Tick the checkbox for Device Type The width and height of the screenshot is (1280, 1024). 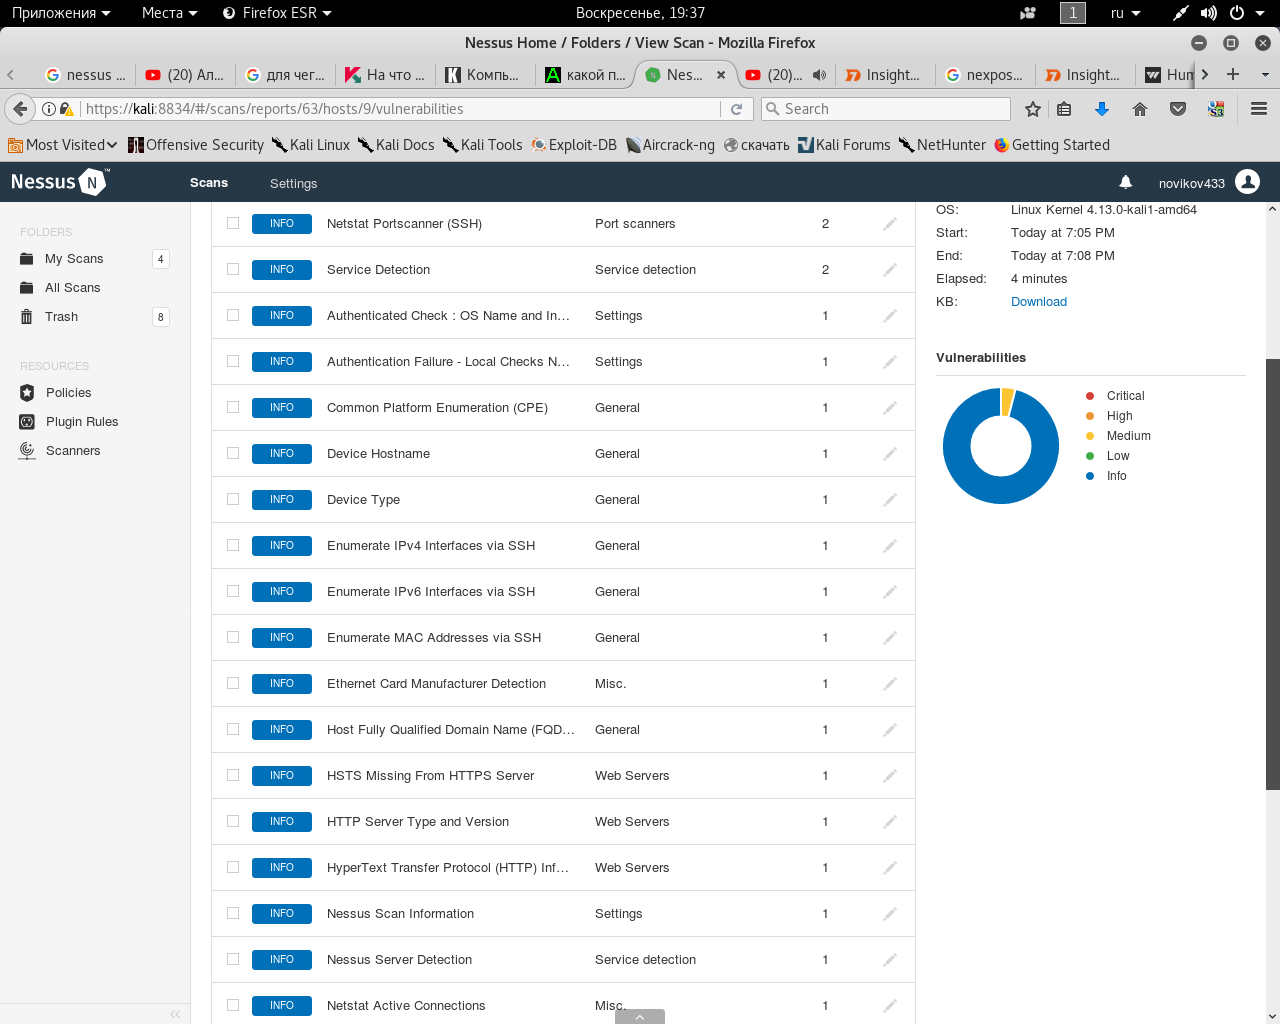[233, 499]
